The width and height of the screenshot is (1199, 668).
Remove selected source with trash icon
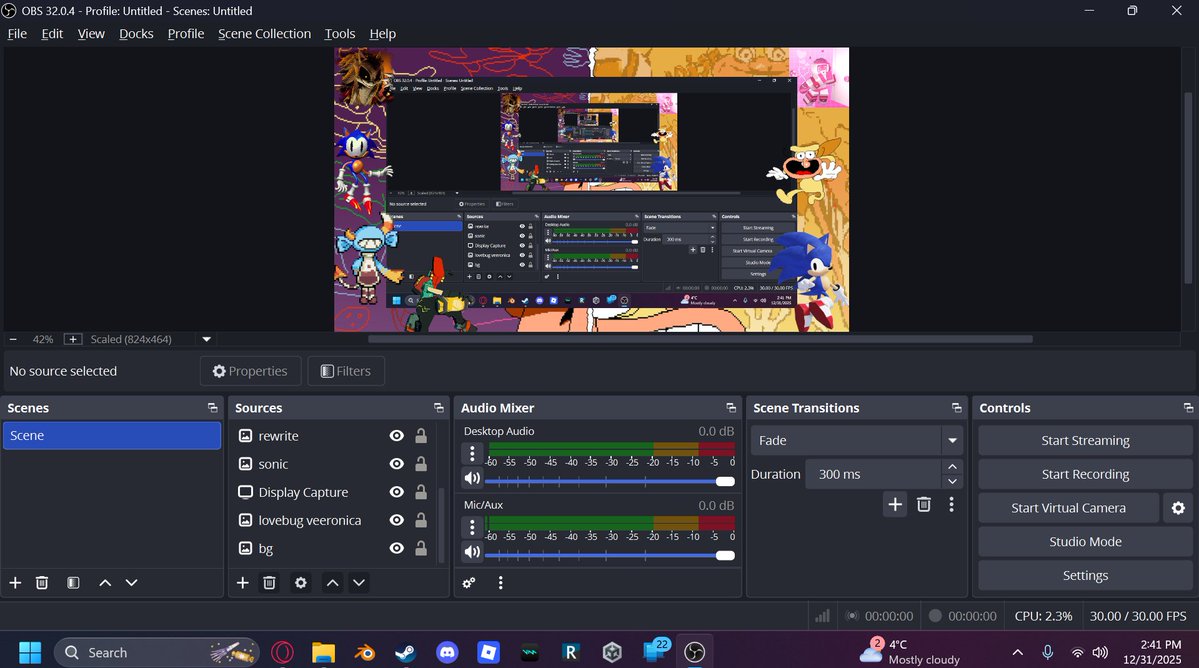(269, 582)
